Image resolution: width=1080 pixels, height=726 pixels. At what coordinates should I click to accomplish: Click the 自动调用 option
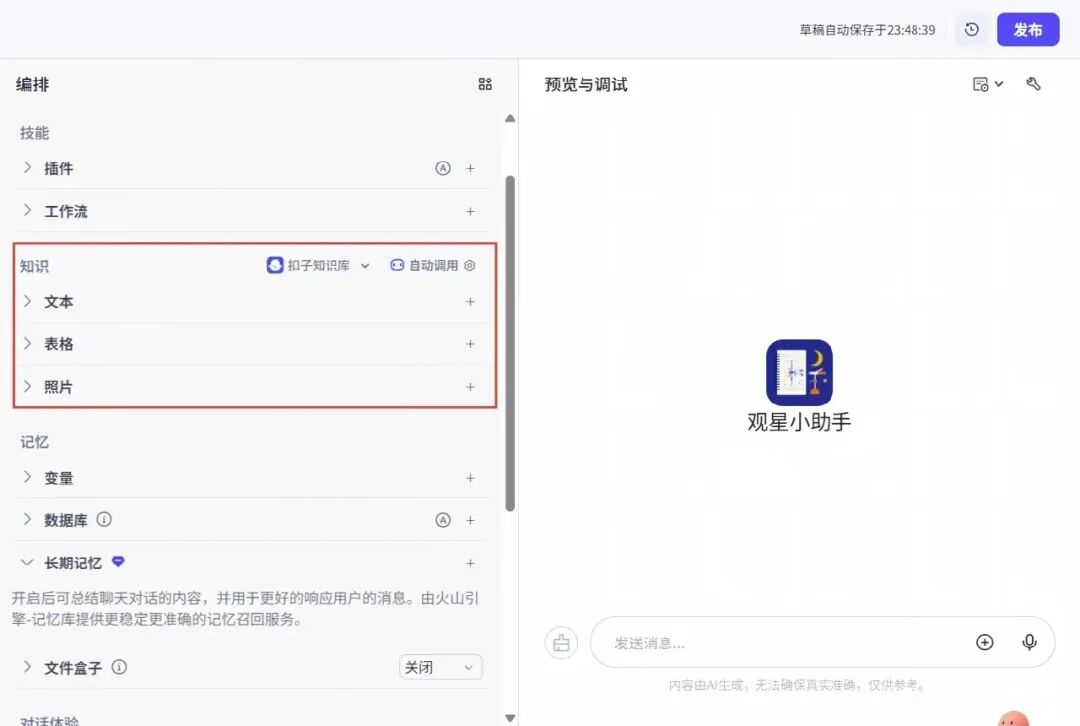pyautogui.click(x=425, y=265)
